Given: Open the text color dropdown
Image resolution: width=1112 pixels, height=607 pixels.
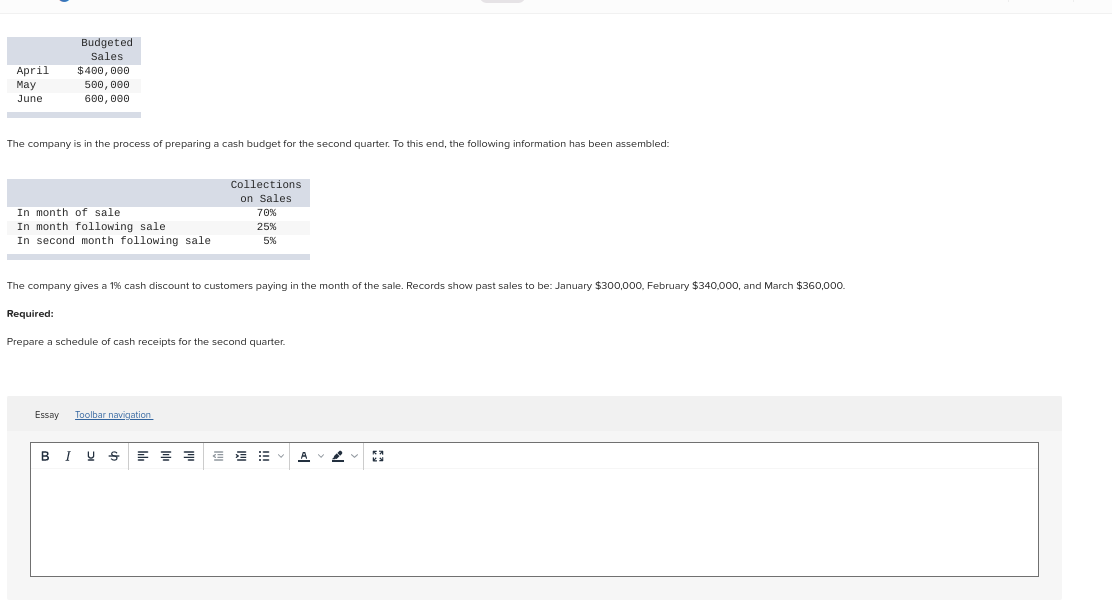Looking at the screenshot, I should (321, 456).
